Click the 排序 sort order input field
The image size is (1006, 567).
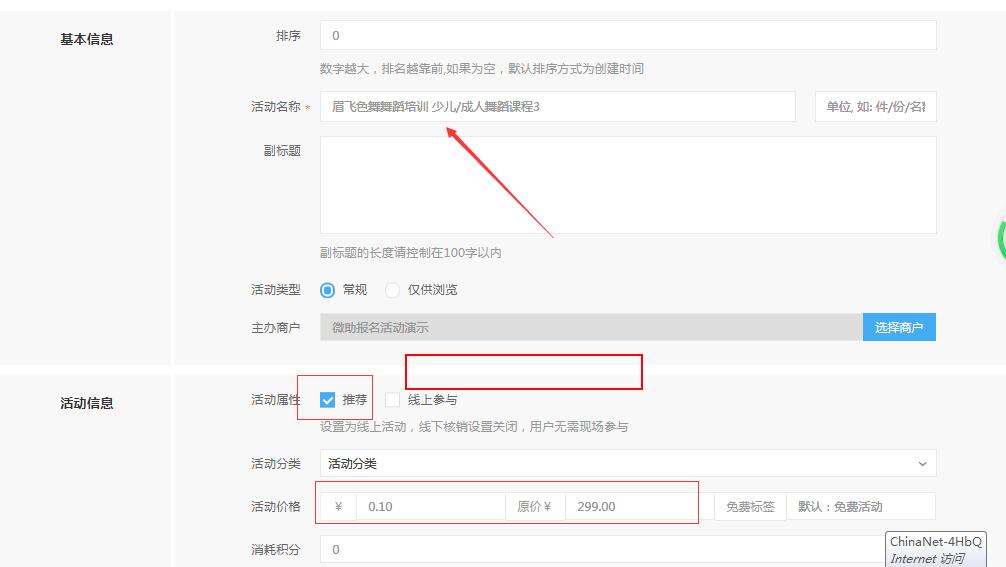[x=628, y=35]
